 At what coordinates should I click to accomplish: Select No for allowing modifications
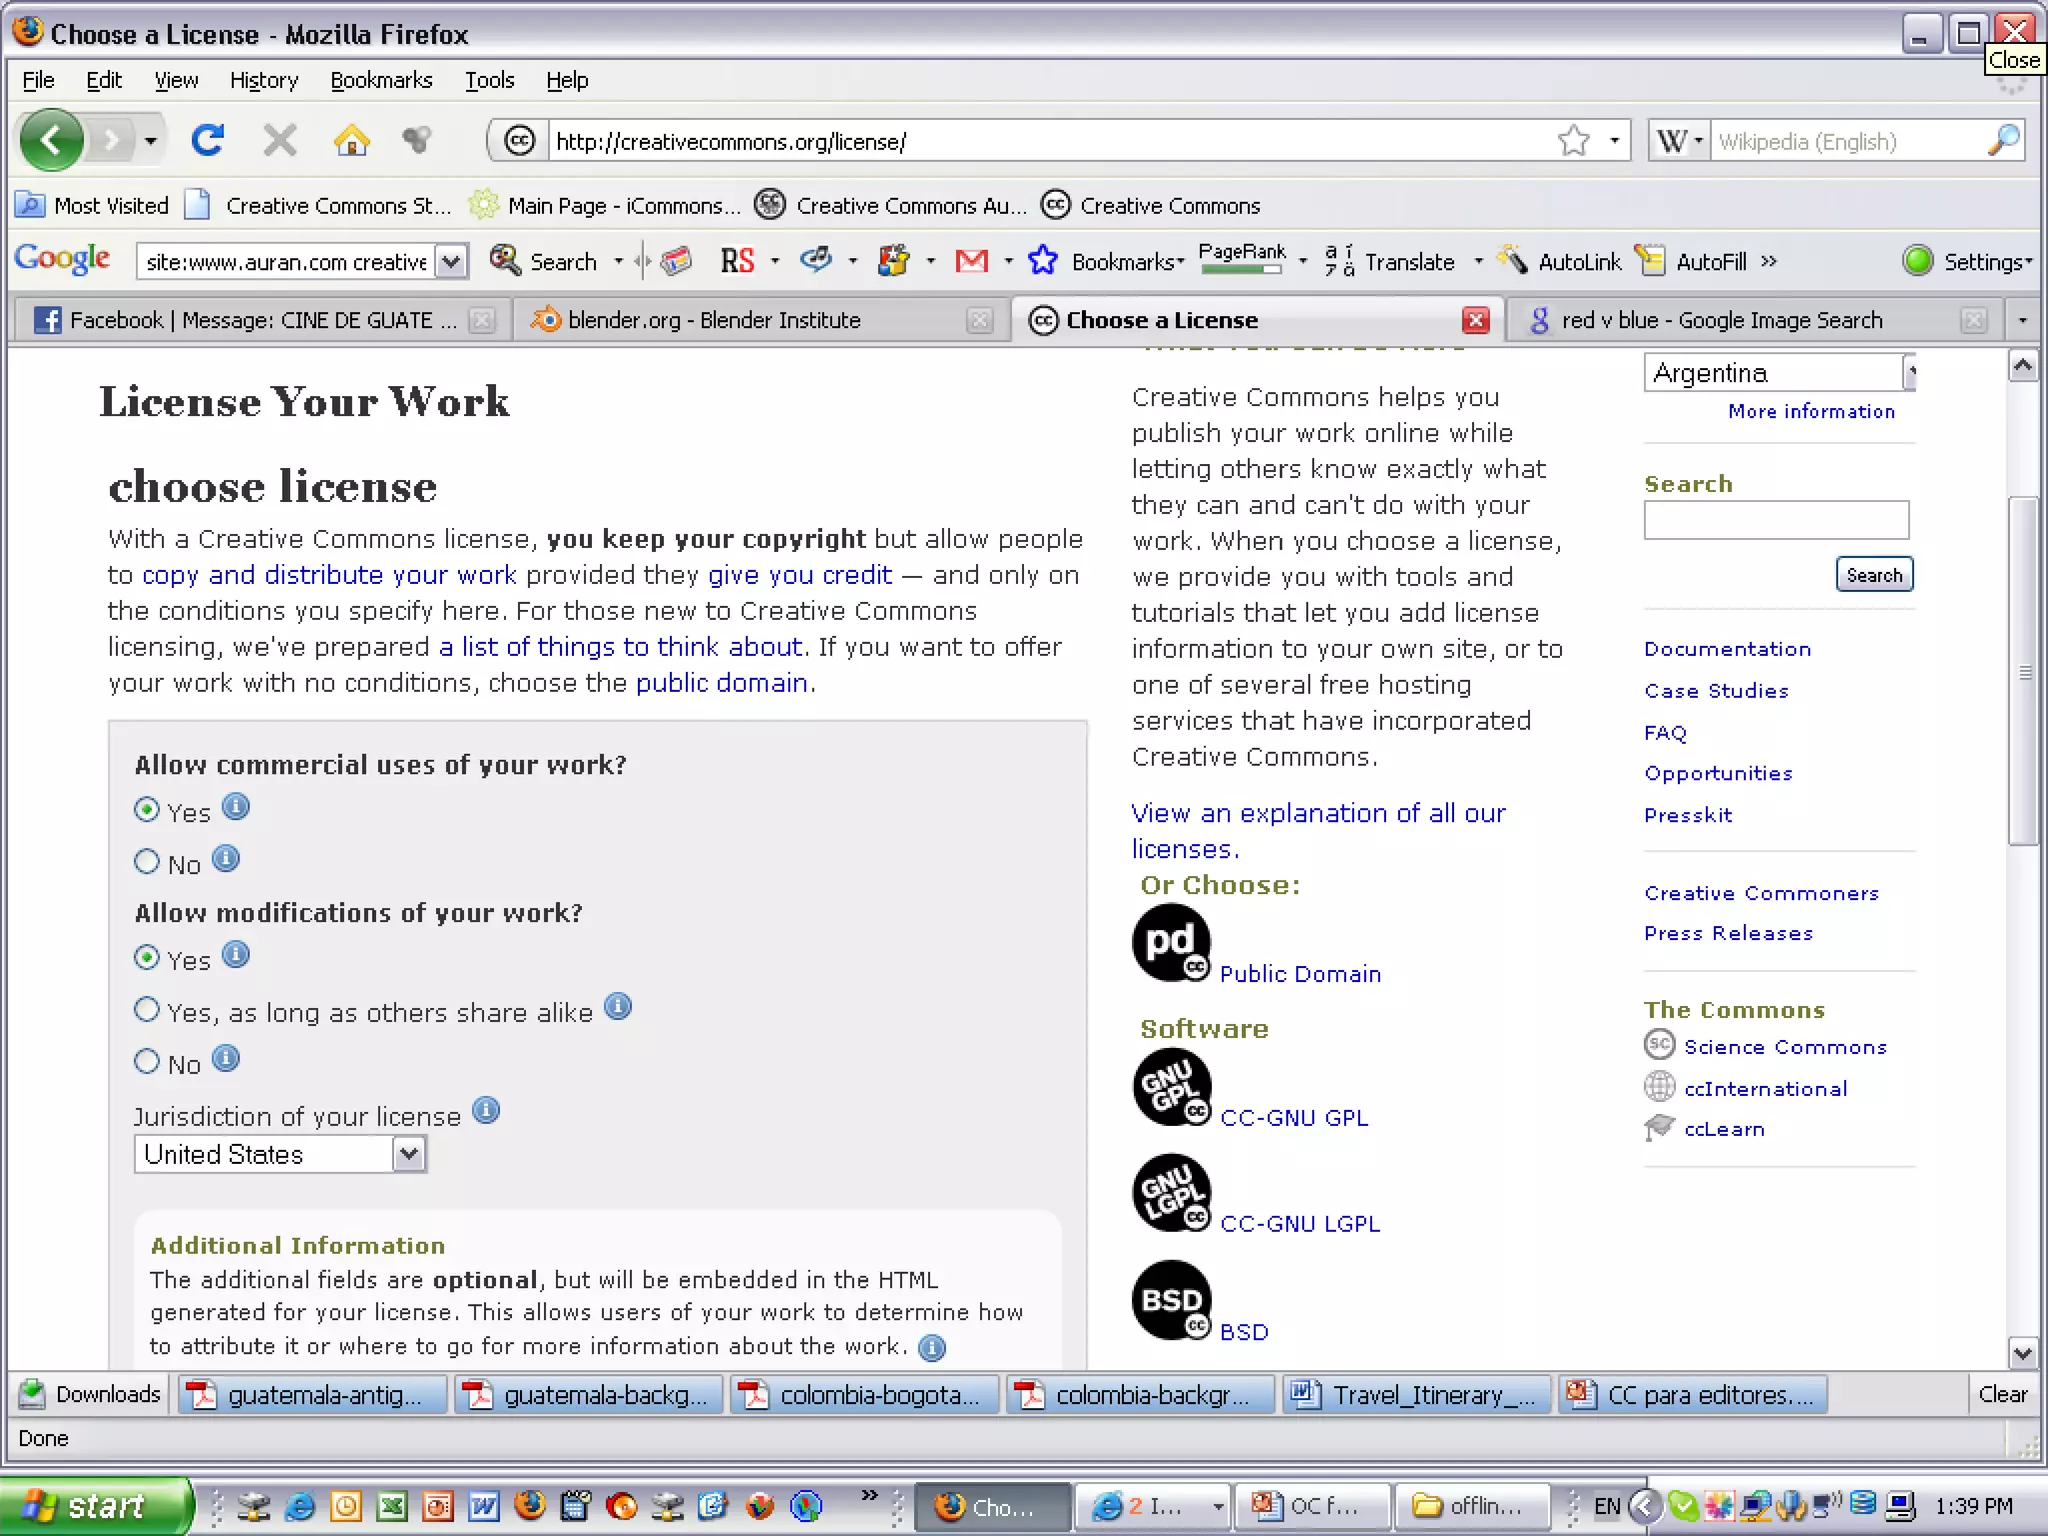[147, 1061]
